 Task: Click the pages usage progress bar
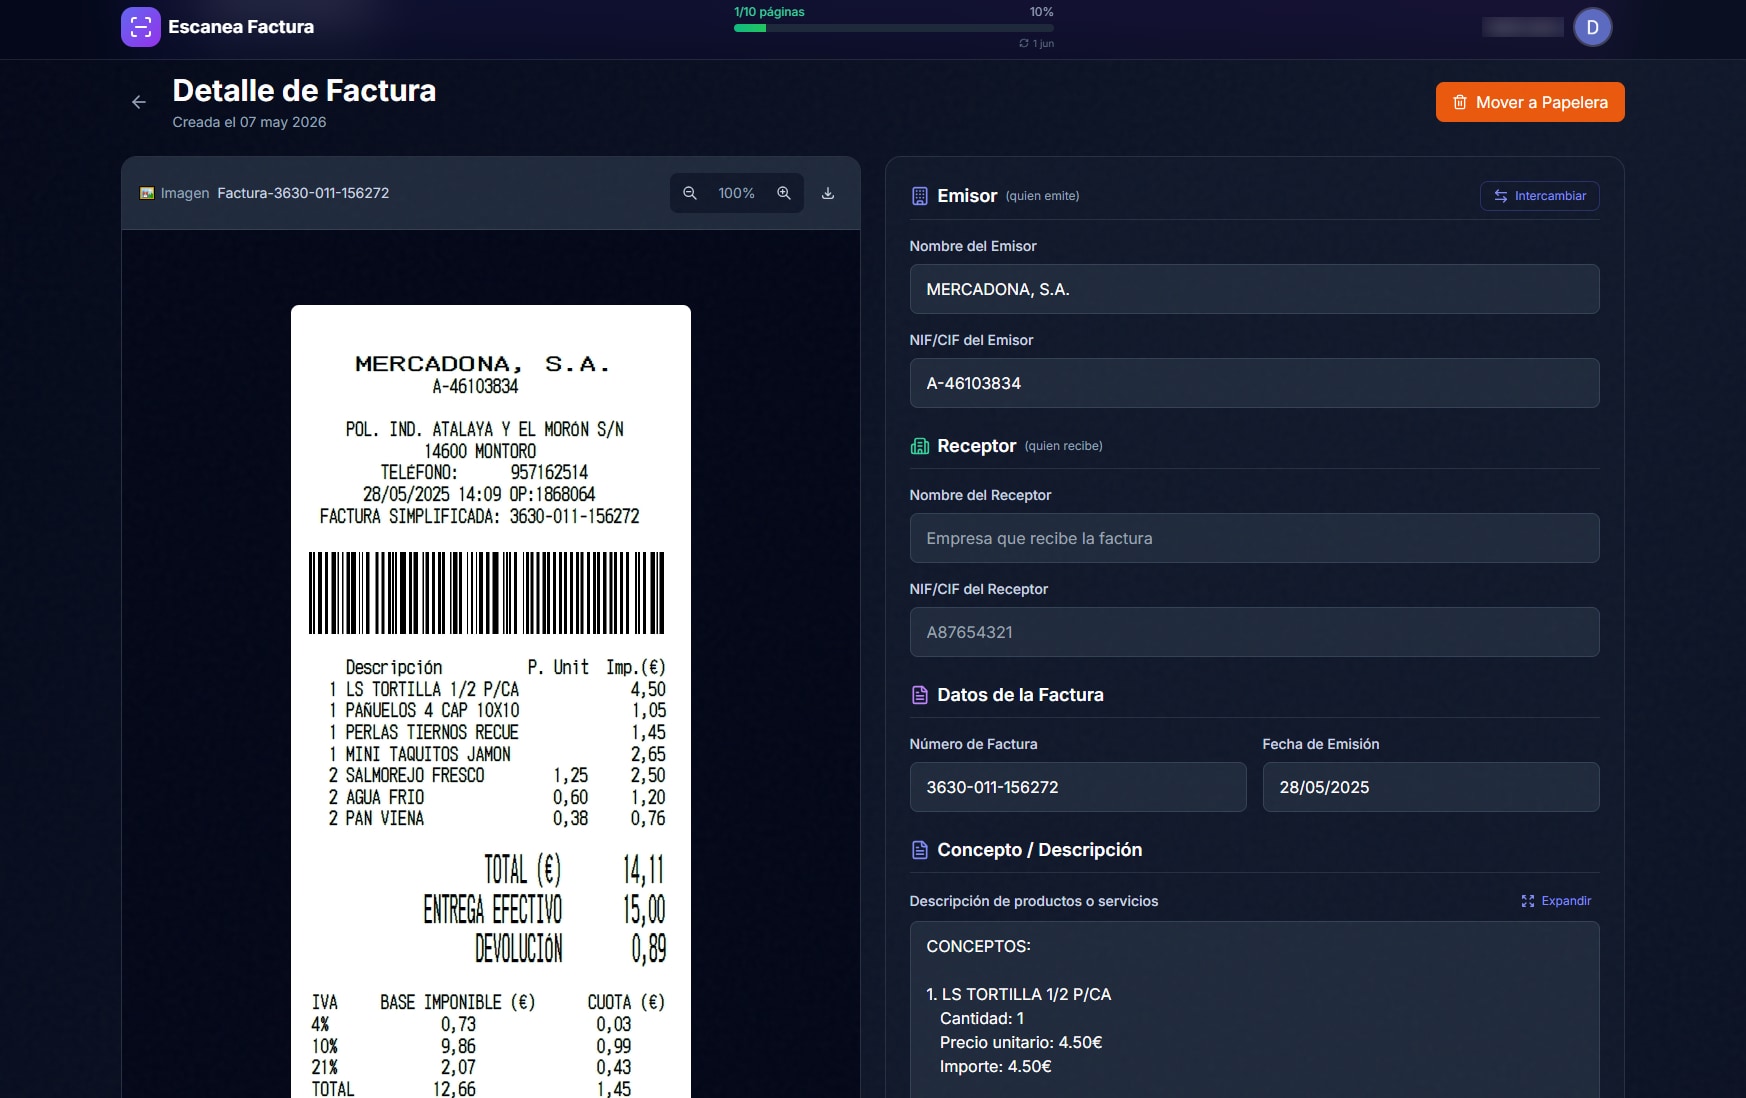tap(893, 28)
